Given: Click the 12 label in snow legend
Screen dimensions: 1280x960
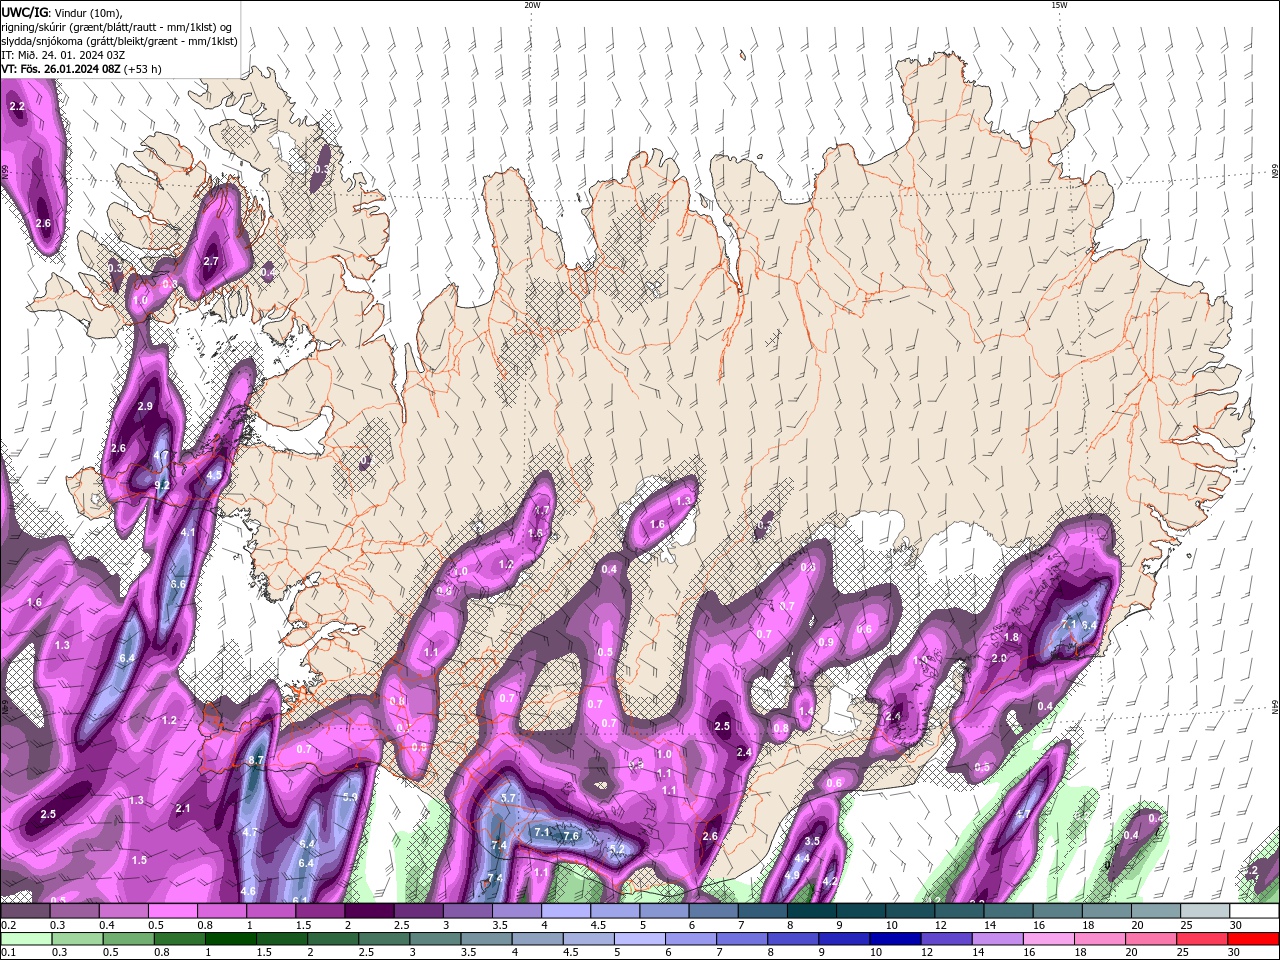Looking at the screenshot, I should 940,925.
